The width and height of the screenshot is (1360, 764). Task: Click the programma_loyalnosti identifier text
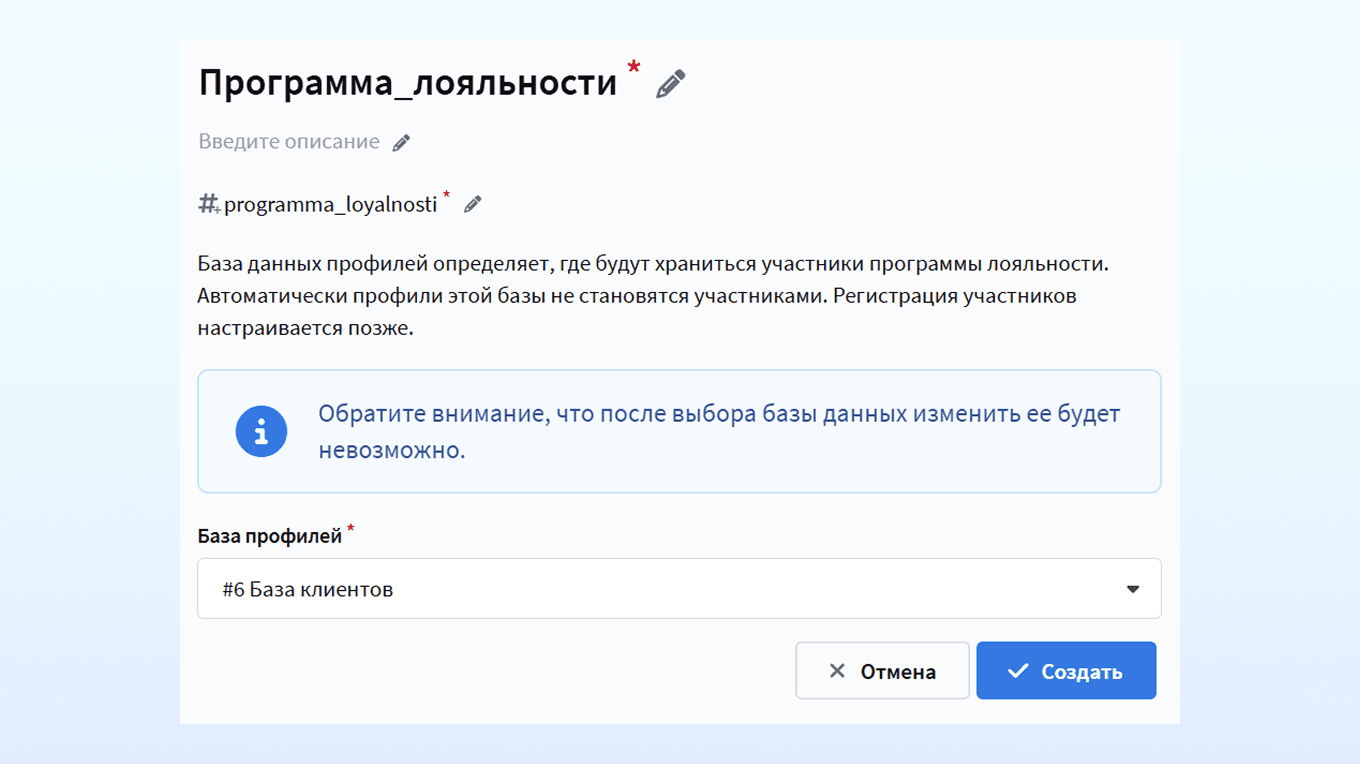331,205
